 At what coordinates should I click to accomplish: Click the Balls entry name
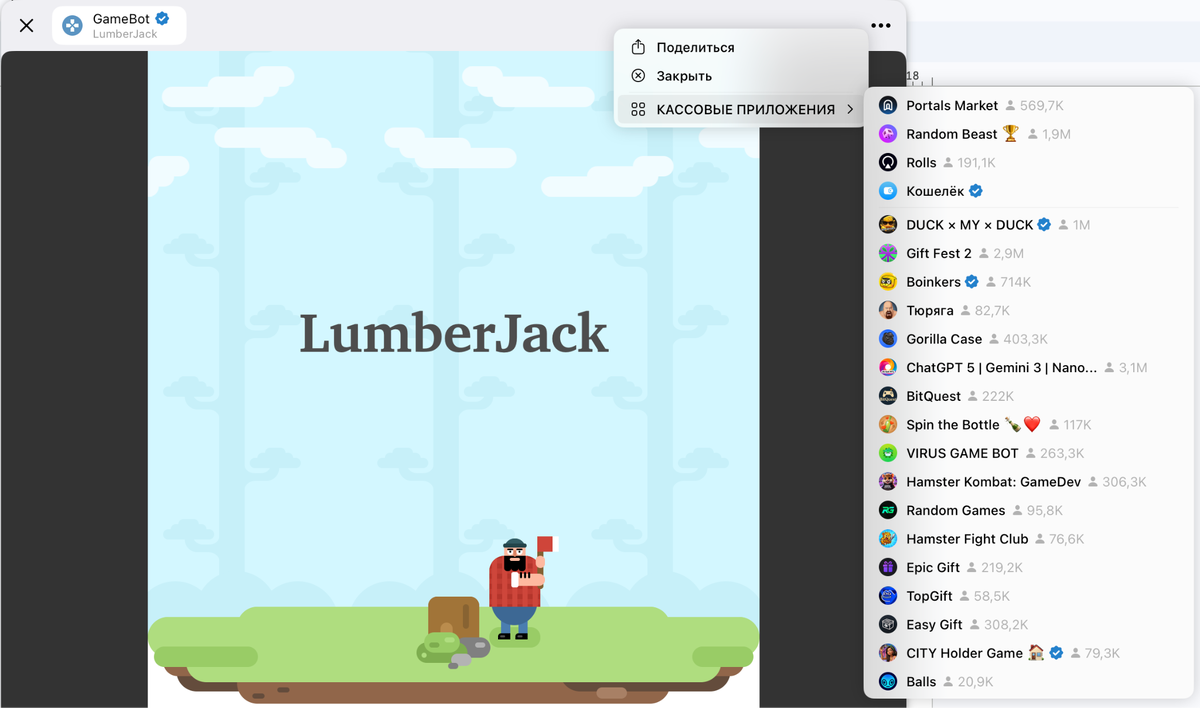coord(921,681)
